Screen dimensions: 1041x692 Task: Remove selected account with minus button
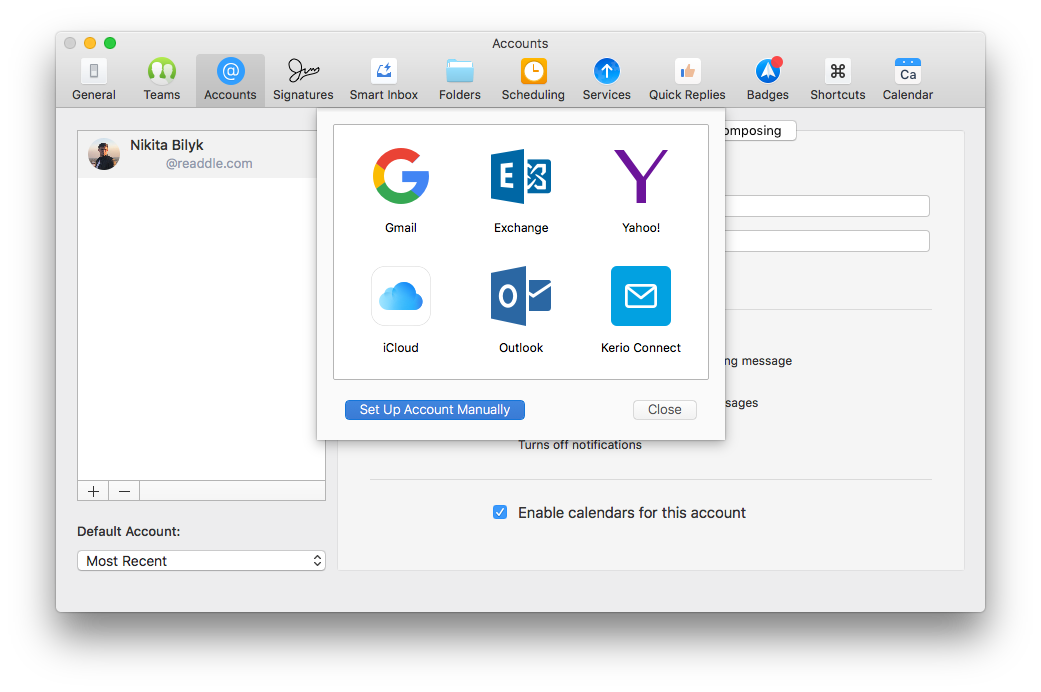[123, 490]
